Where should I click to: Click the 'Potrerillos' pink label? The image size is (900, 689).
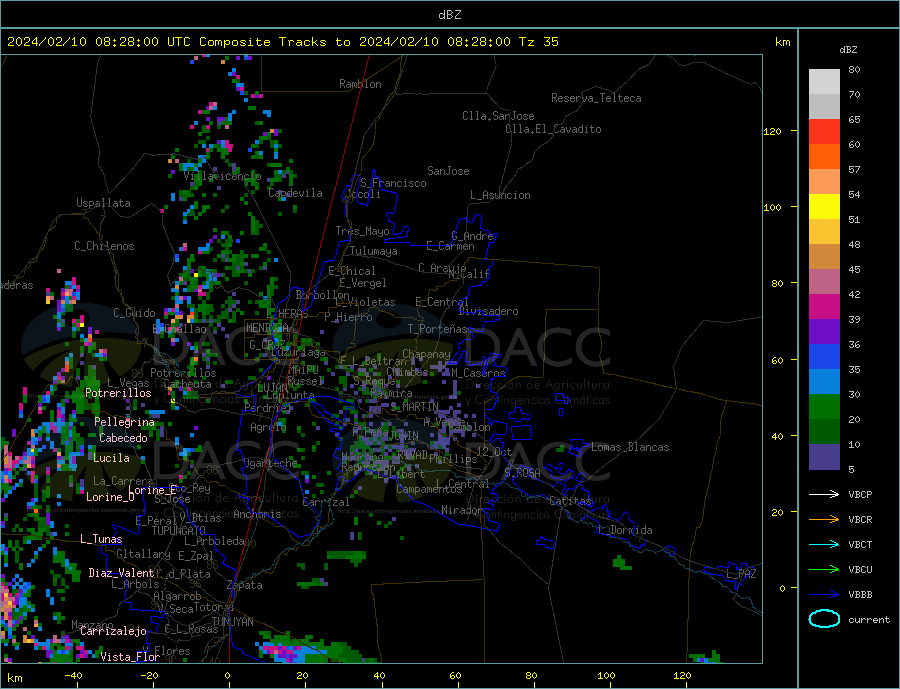[118, 393]
